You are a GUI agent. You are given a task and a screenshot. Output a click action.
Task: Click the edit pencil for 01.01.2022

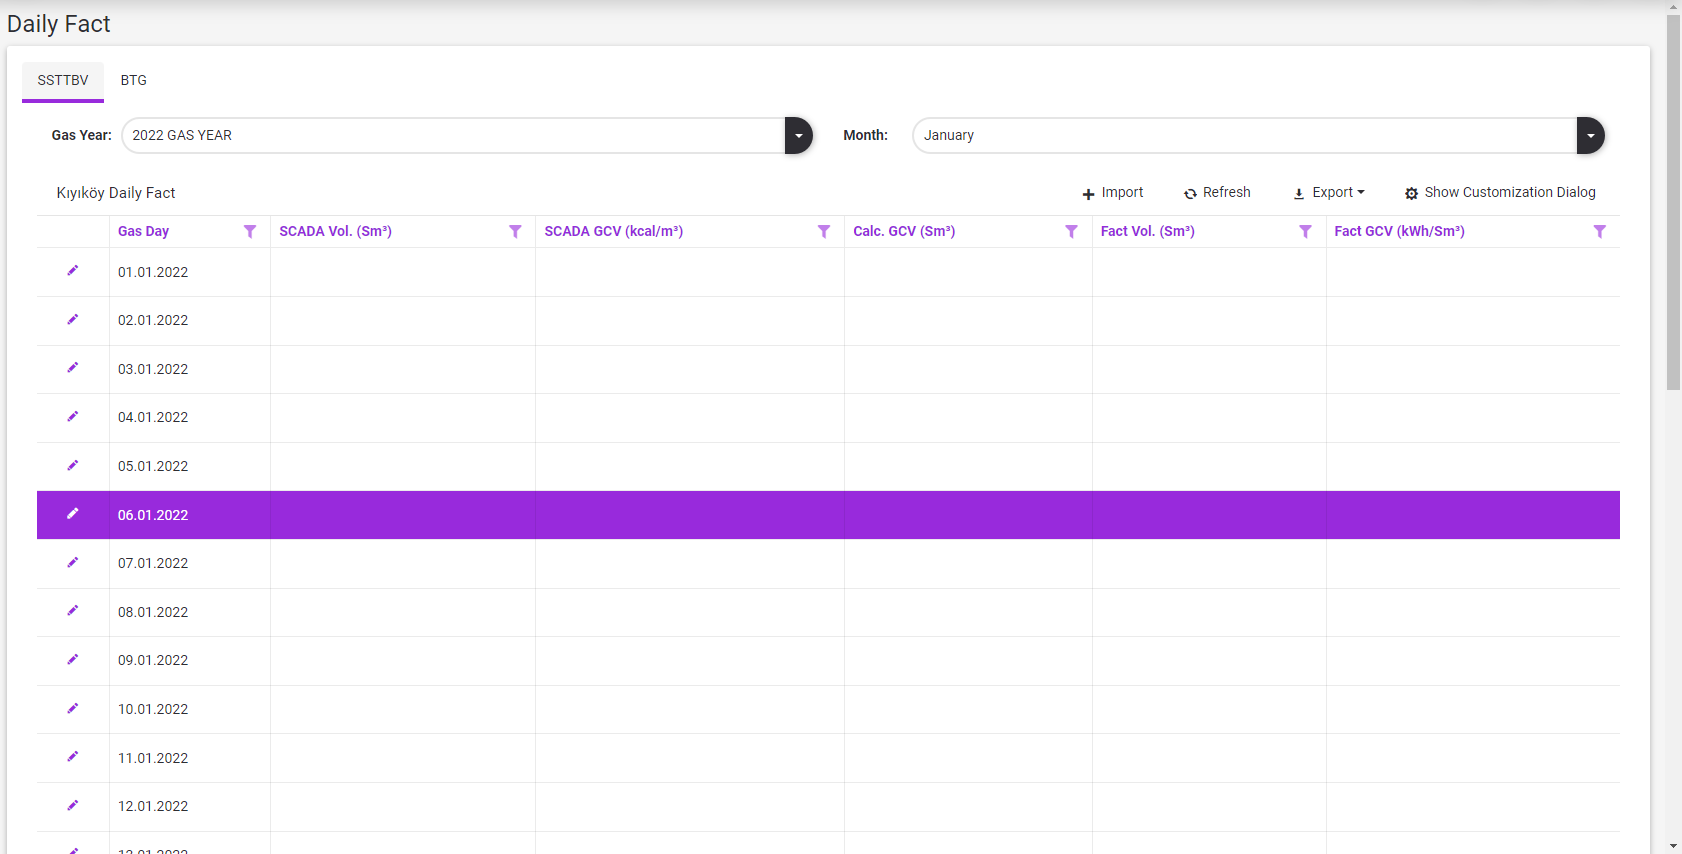pos(72,271)
